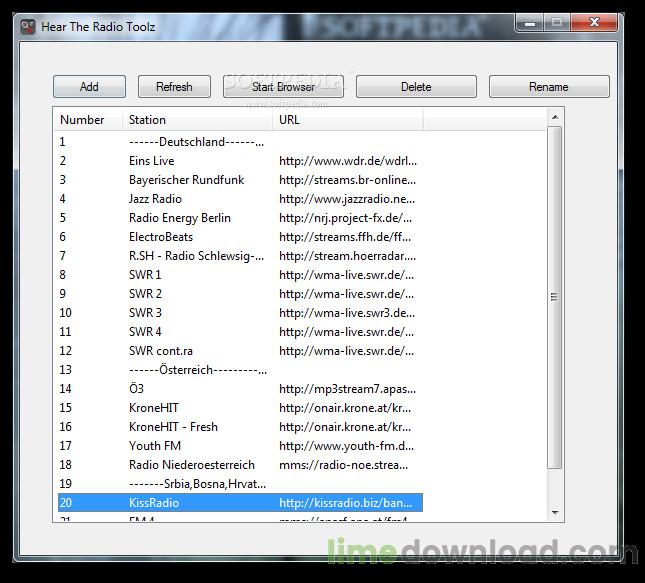Select the Bayerischer Rundfunk entry
The image size is (645, 583).
(x=186, y=180)
